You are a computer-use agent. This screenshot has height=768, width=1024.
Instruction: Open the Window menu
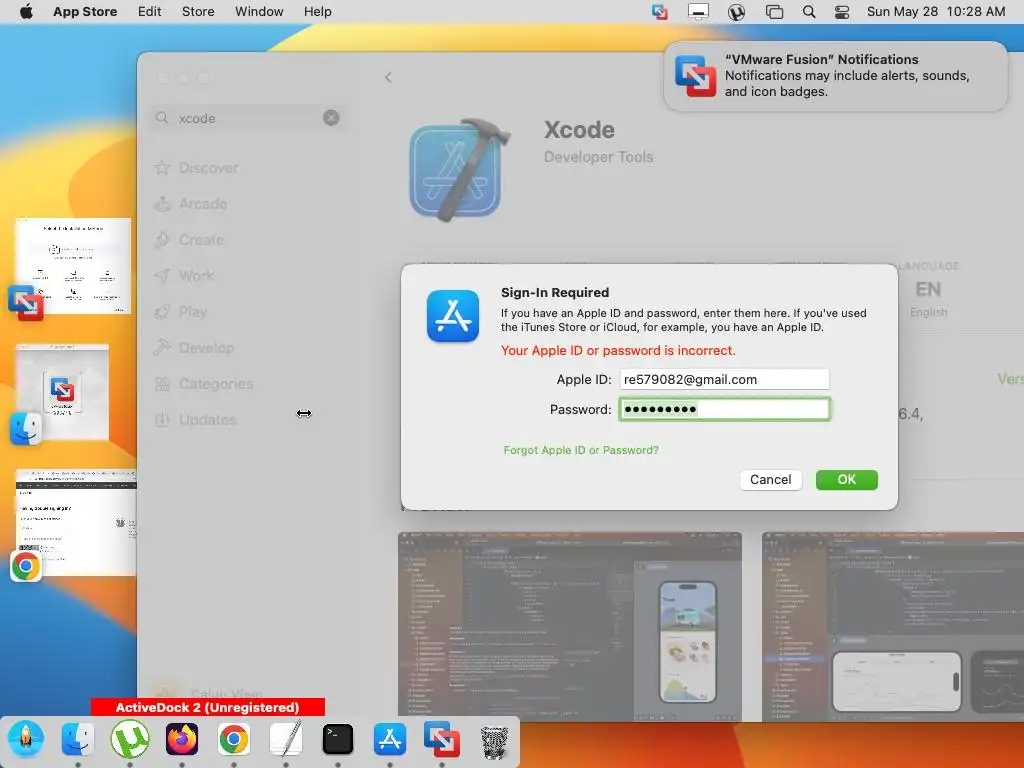pos(259,12)
